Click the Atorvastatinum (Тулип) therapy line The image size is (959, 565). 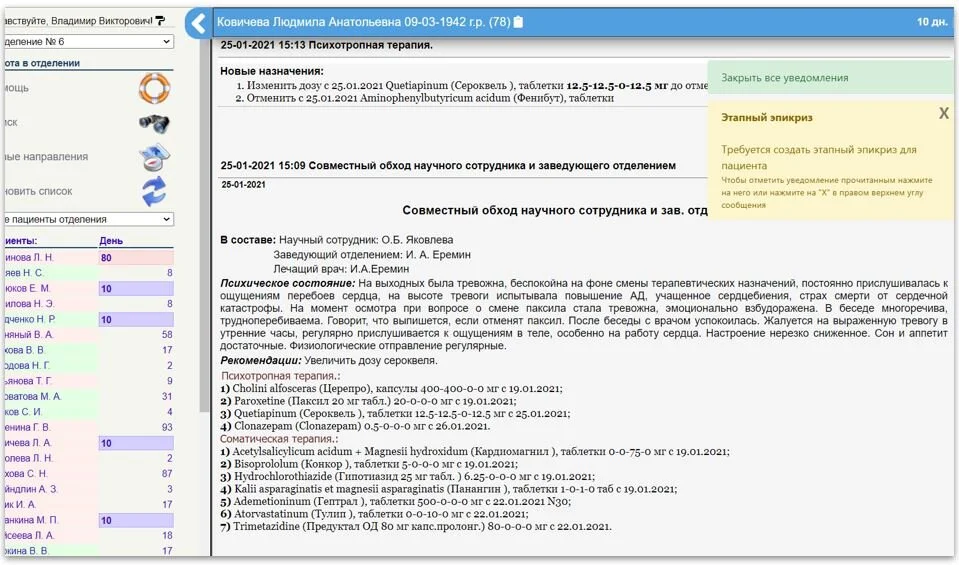pos(374,514)
